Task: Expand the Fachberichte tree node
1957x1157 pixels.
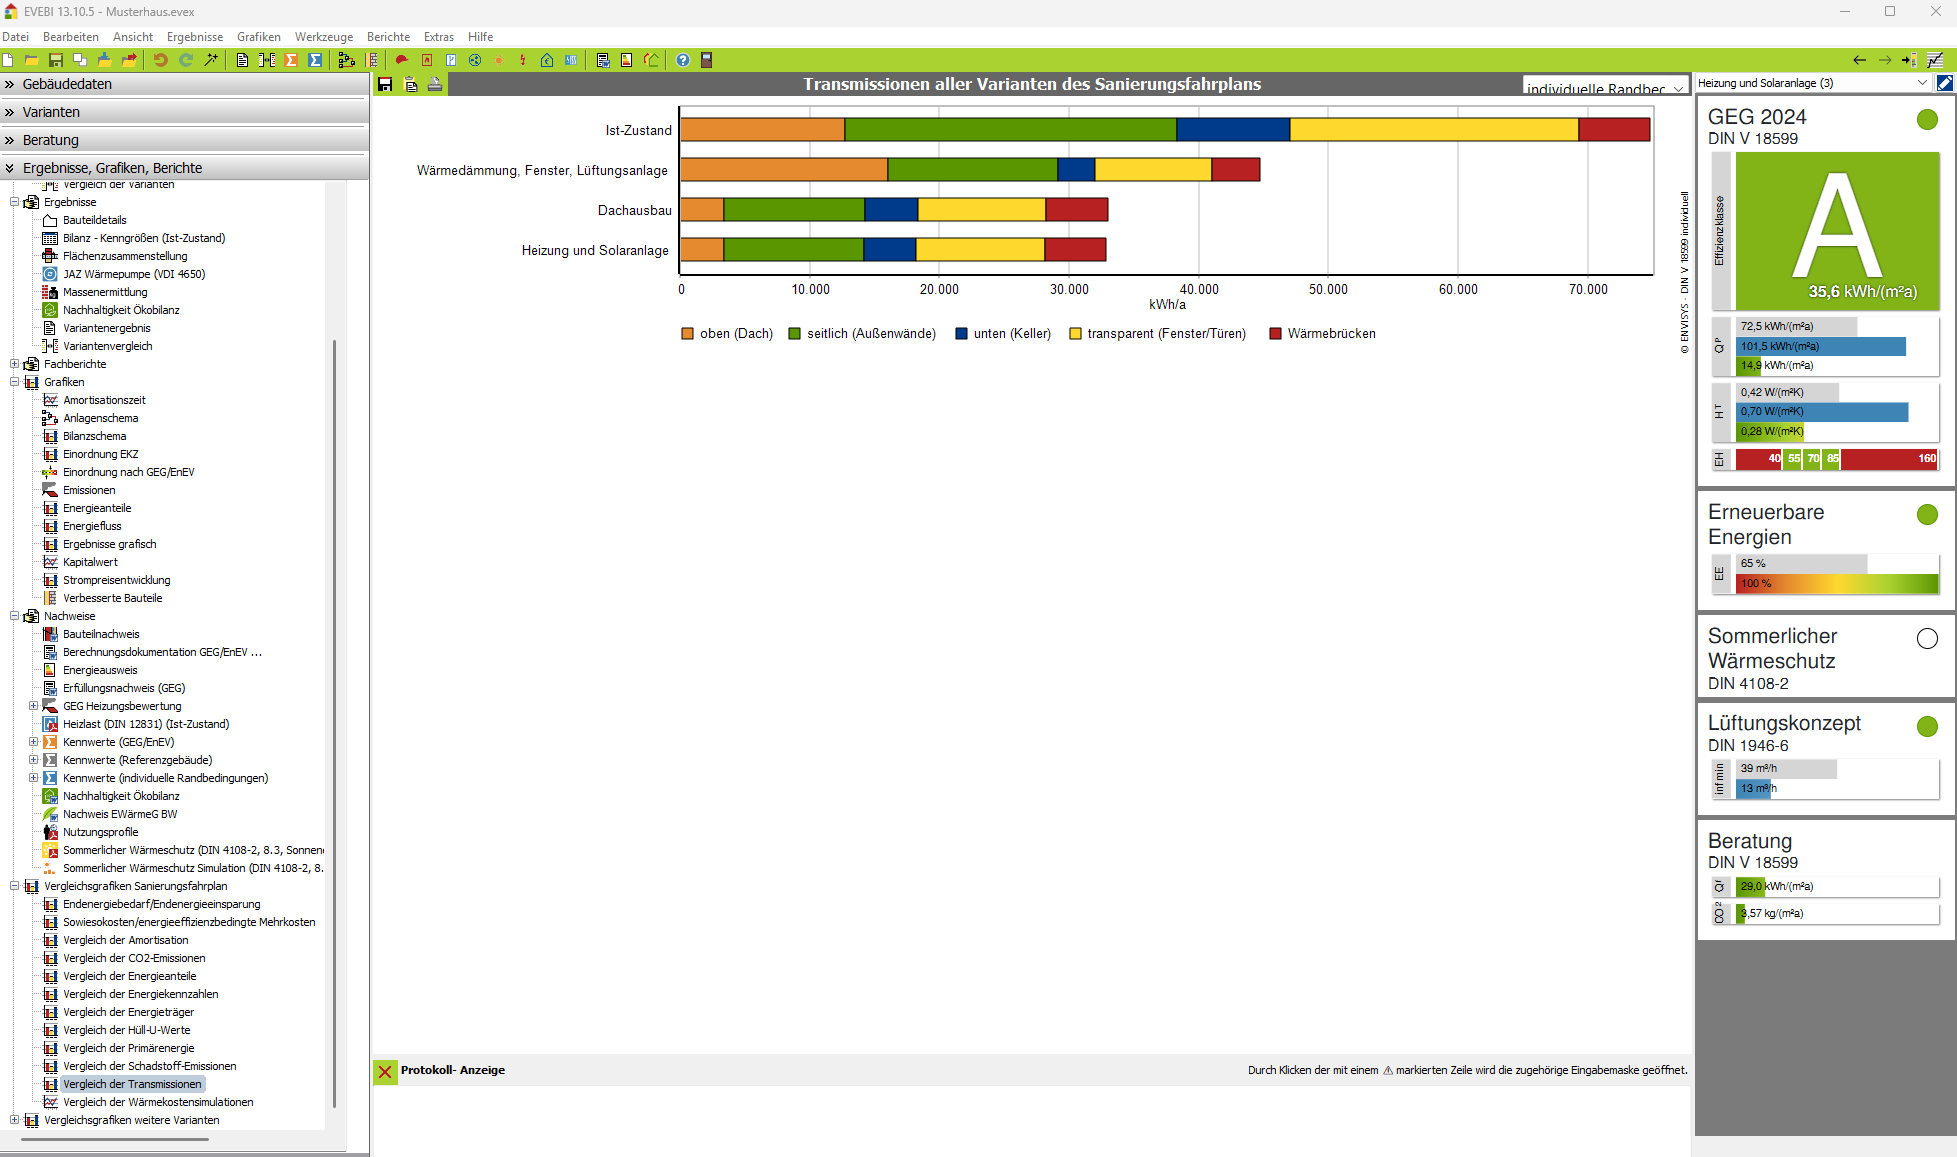Action: point(15,364)
